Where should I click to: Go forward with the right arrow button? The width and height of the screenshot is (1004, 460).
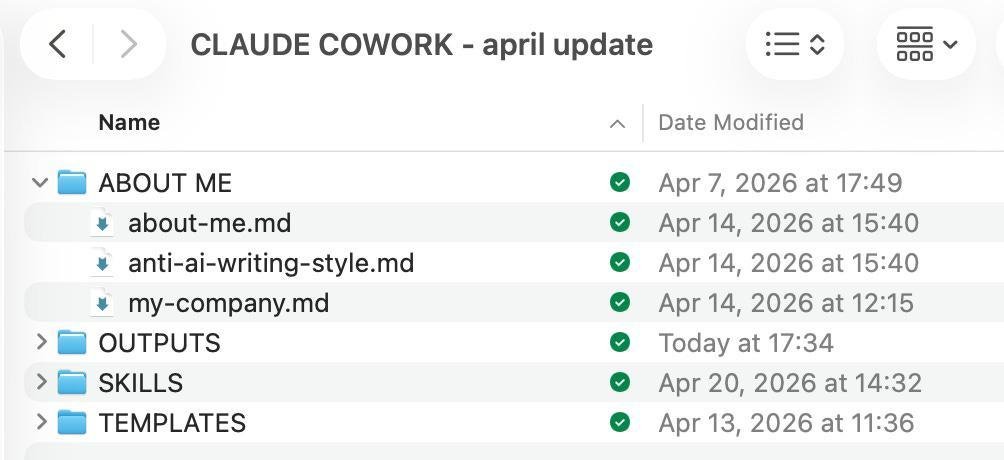coord(129,44)
